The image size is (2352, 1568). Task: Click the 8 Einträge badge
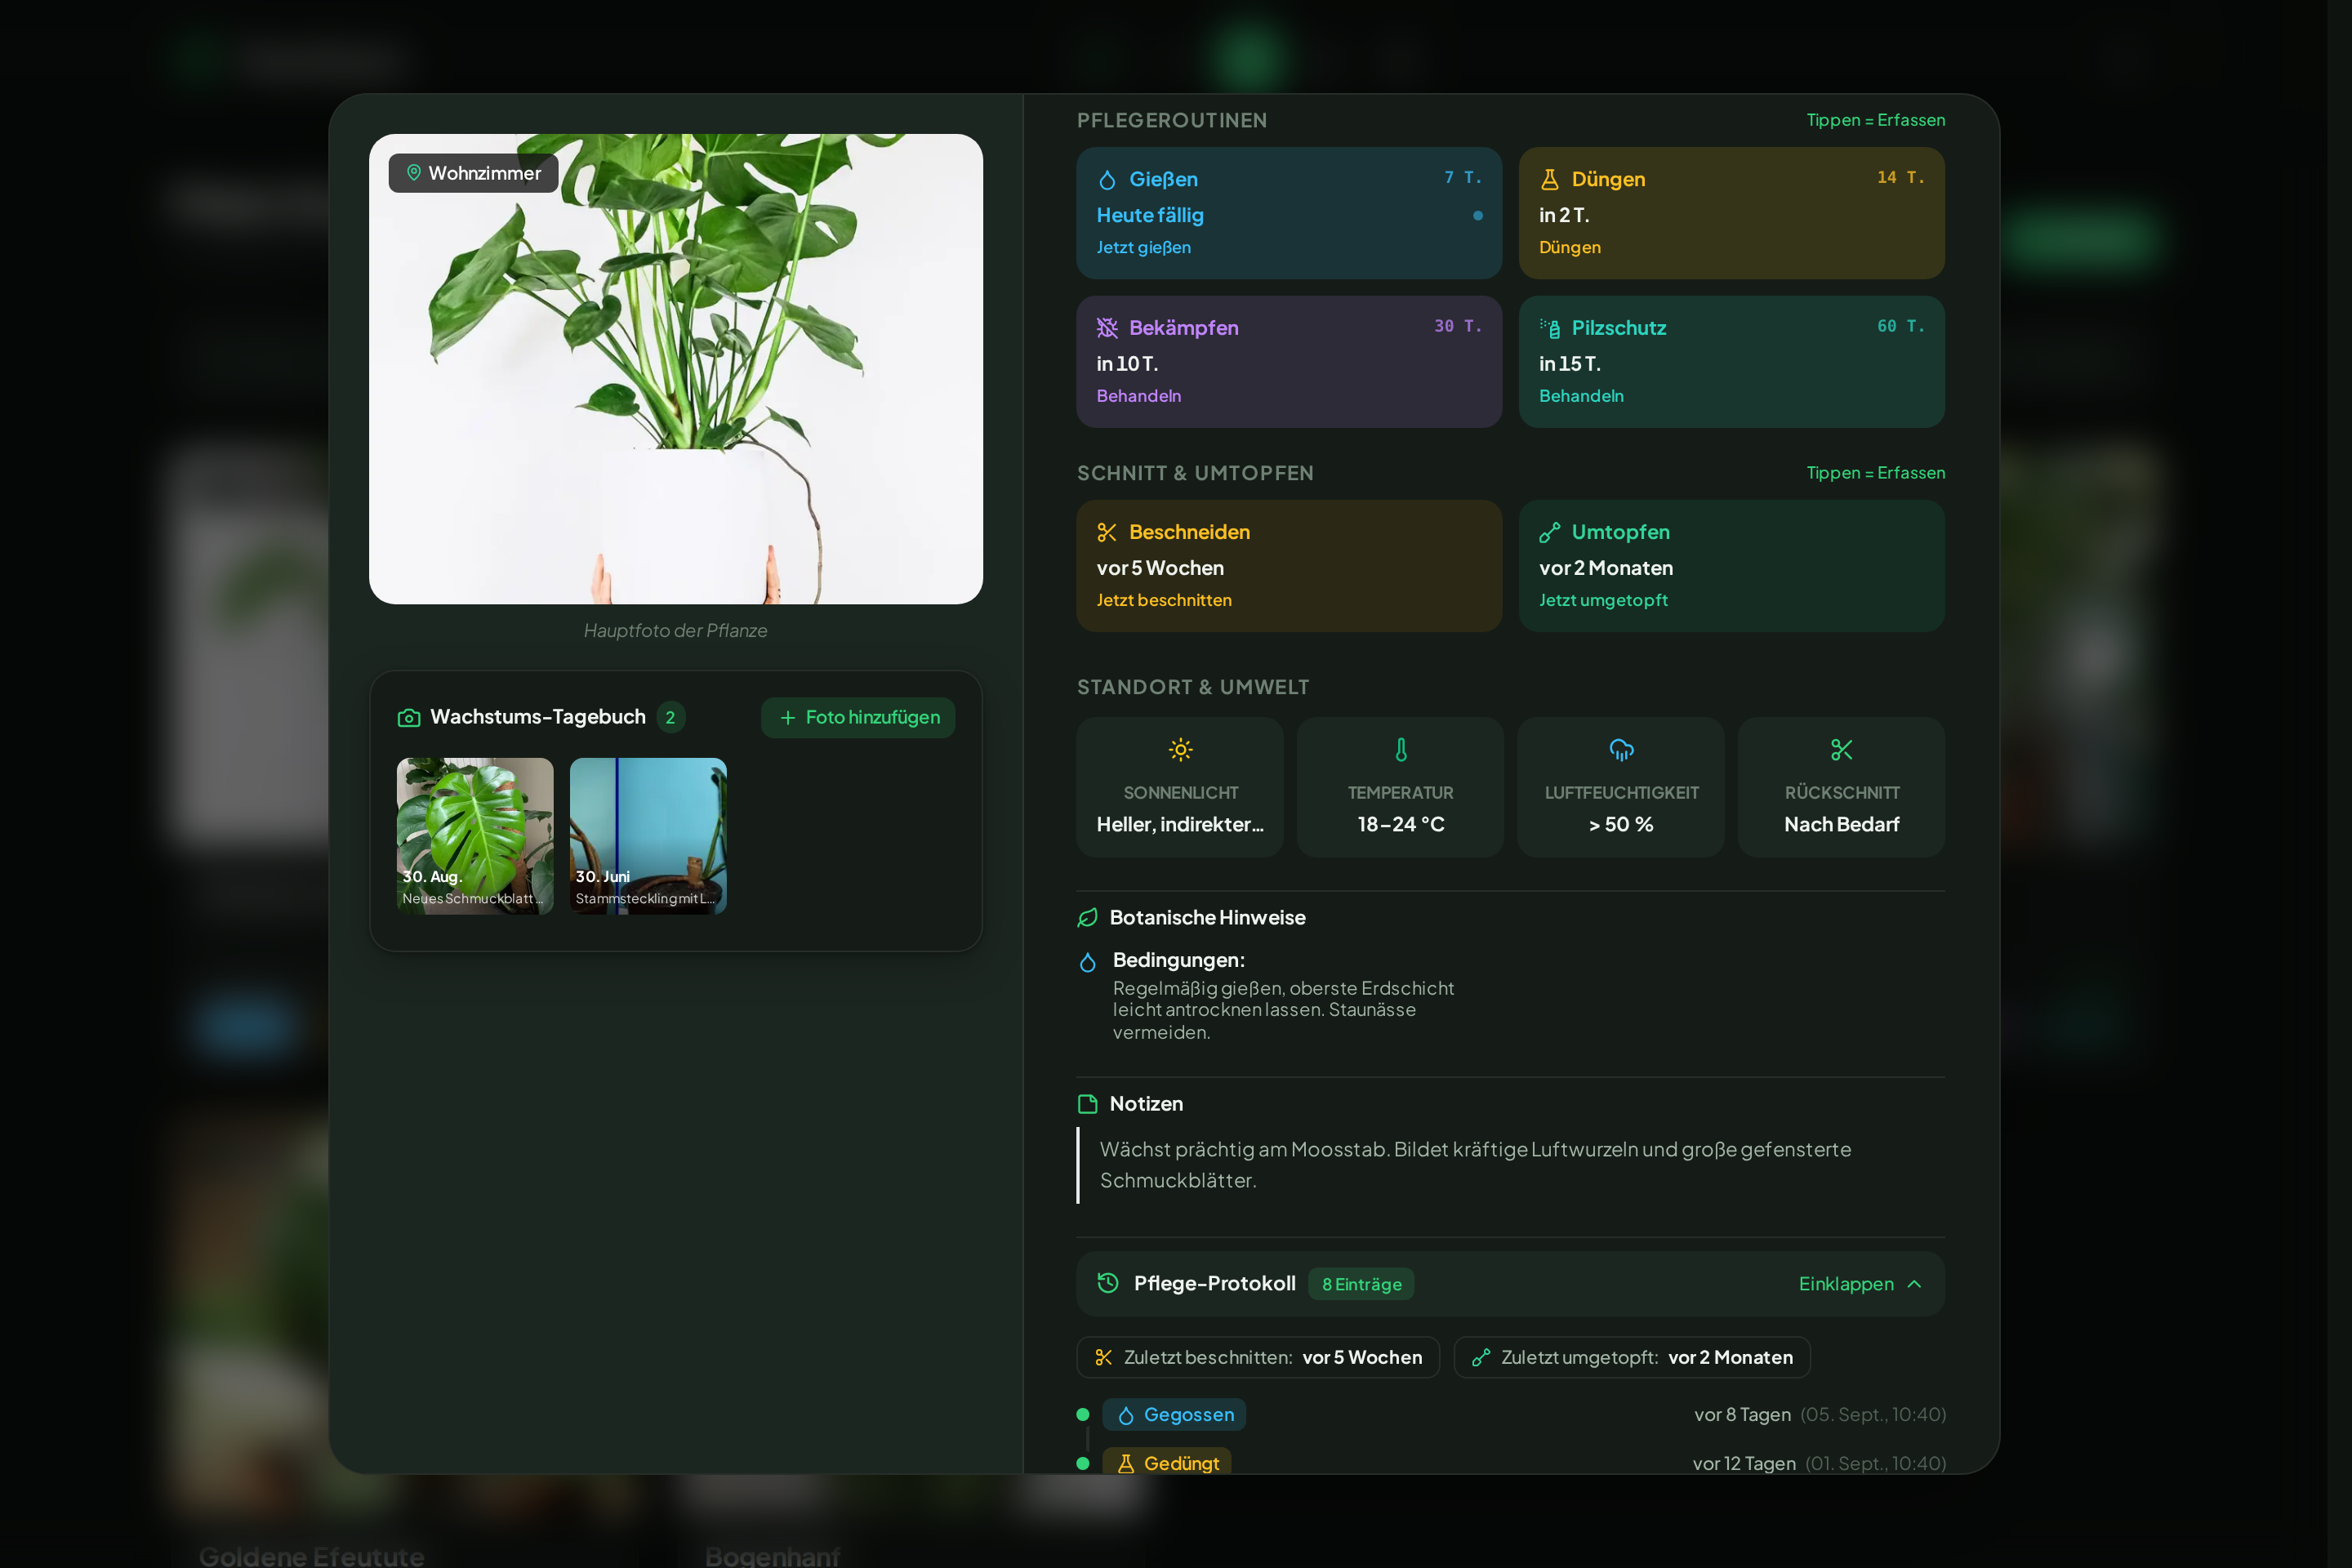pos(1361,1284)
